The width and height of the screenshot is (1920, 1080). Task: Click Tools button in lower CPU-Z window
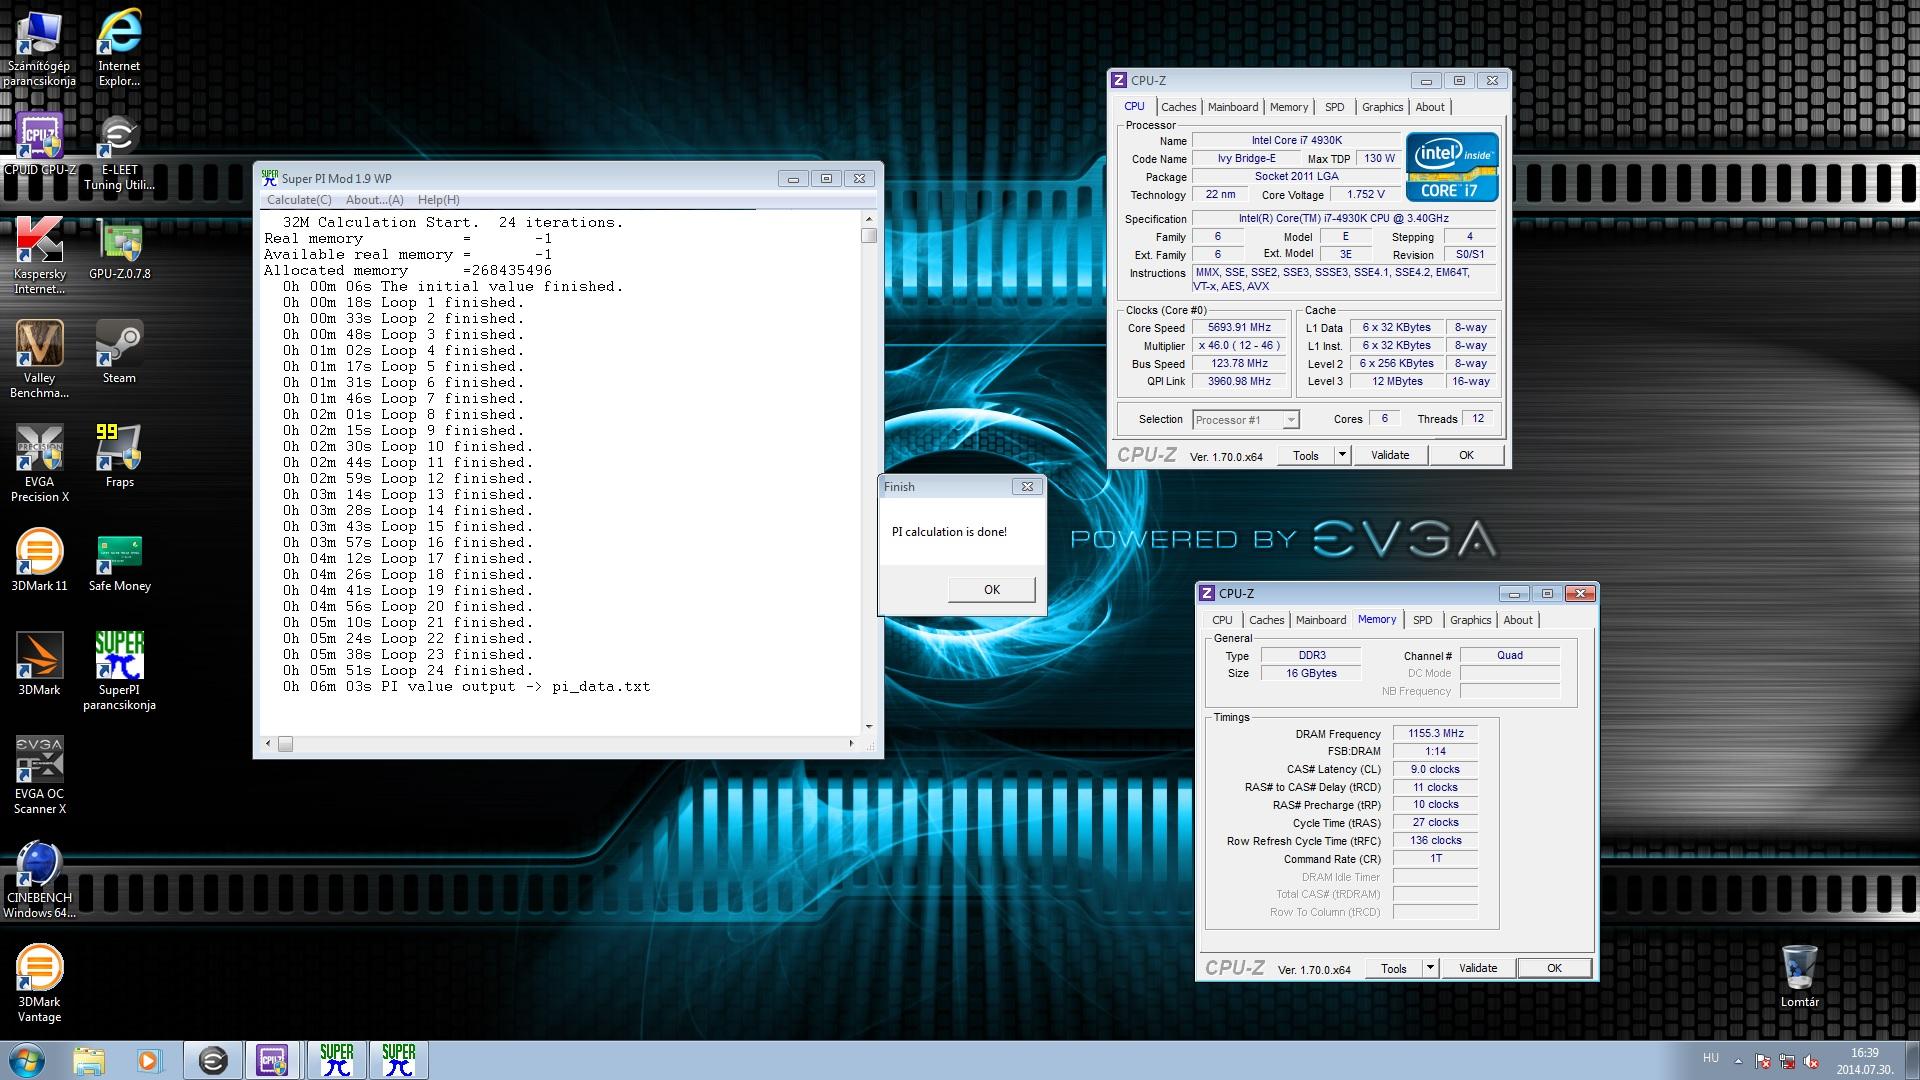tap(1394, 968)
